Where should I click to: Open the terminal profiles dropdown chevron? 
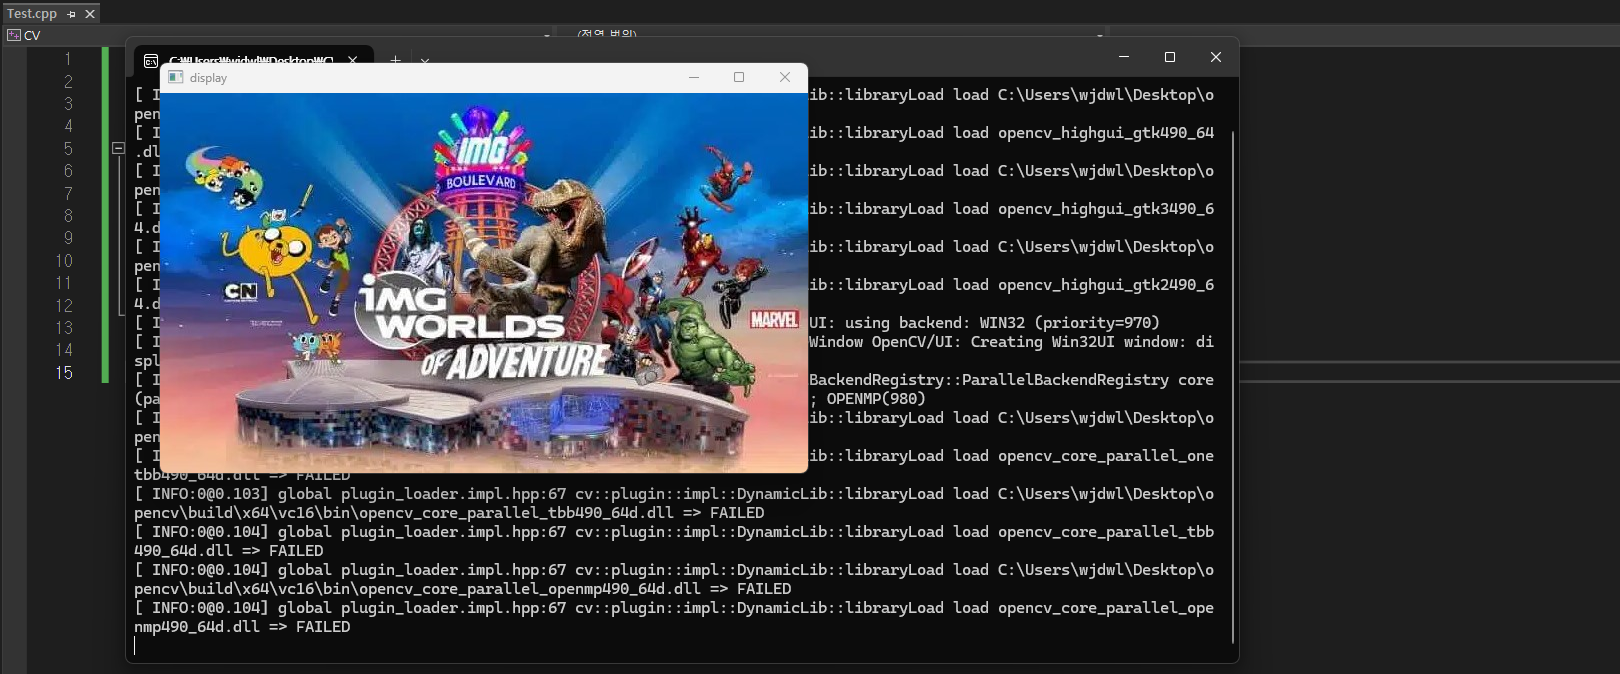(425, 61)
